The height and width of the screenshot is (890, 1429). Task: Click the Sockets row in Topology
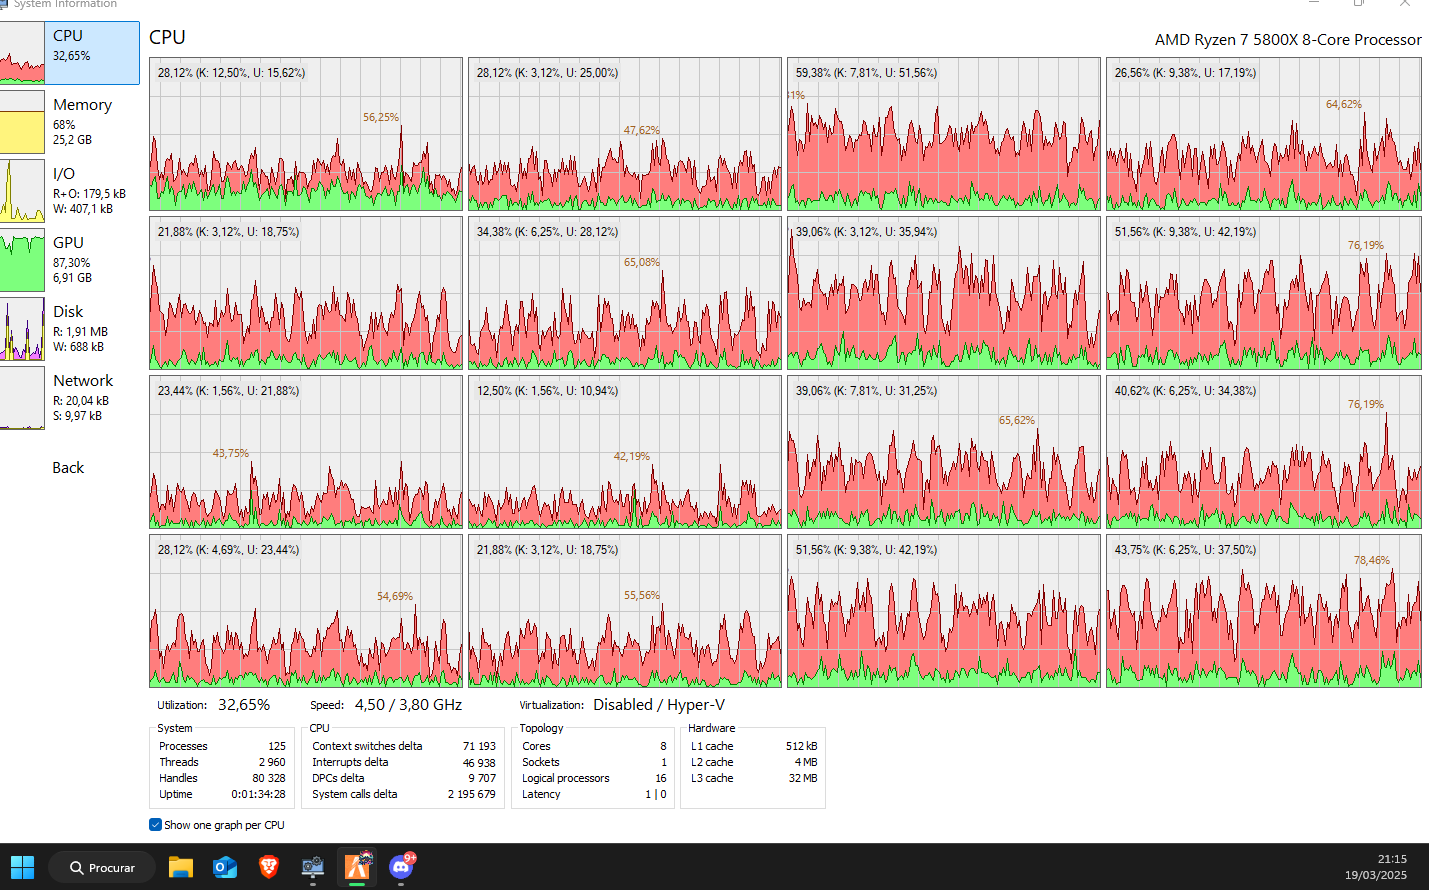[594, 762]
